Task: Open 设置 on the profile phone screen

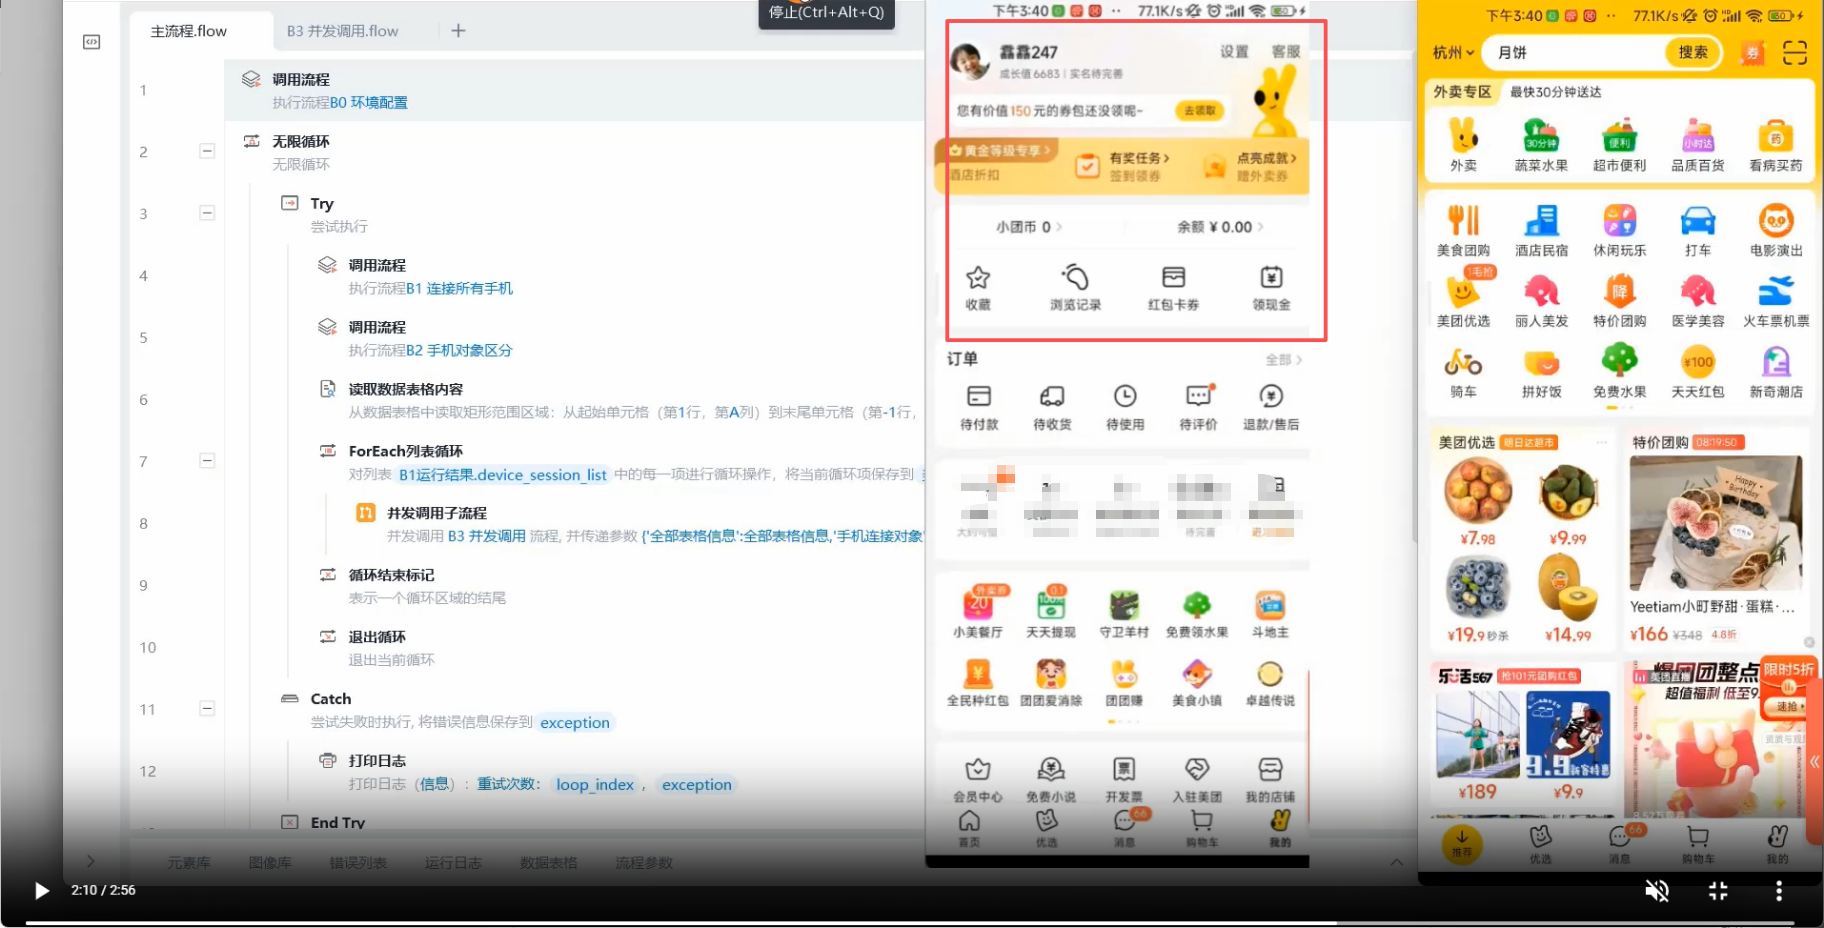Action: click(1234, 52)
